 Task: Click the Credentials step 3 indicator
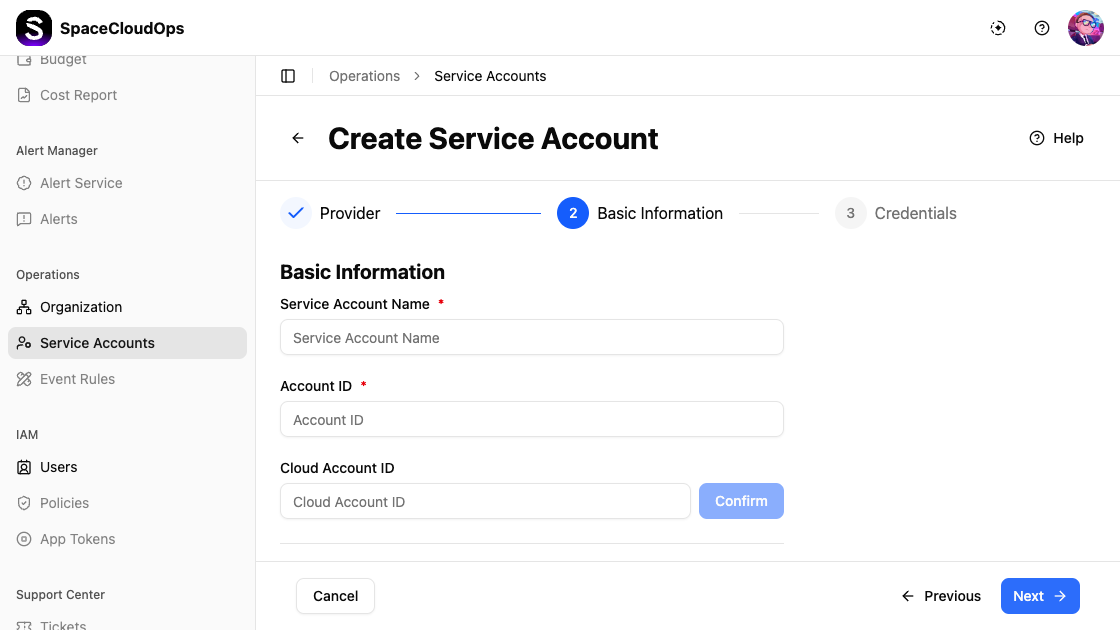(x=851, y=213)
